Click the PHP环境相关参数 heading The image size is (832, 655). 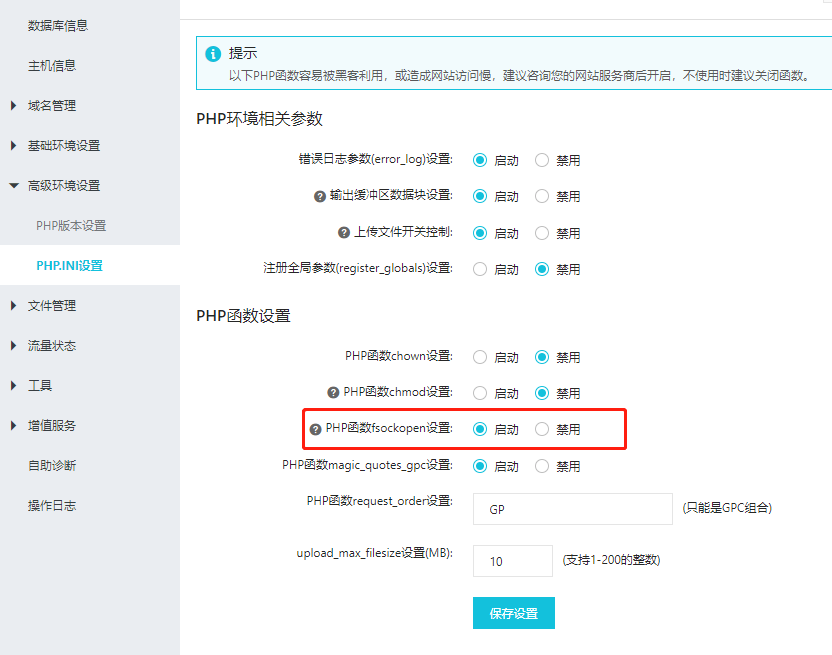[259, 119]
